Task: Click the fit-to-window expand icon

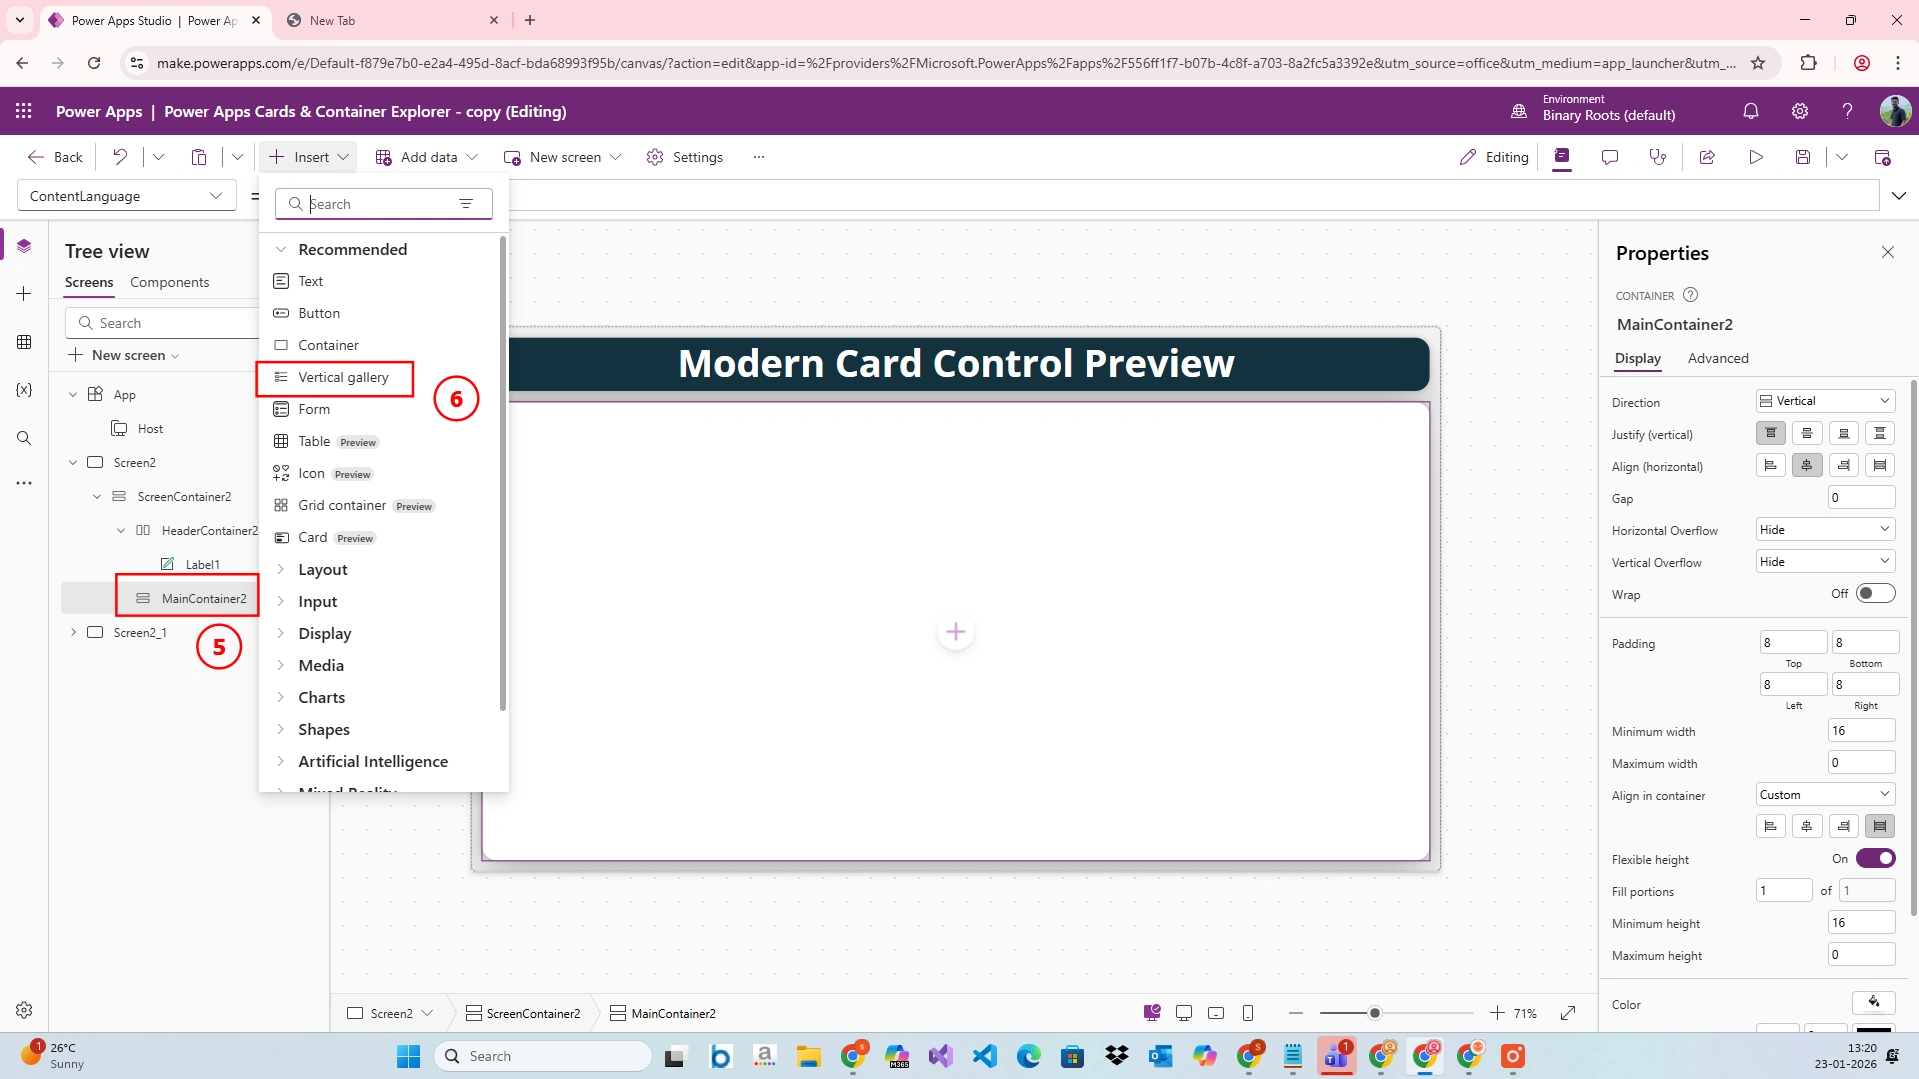Action: pyautogui.click(x=1568, y=1013)
